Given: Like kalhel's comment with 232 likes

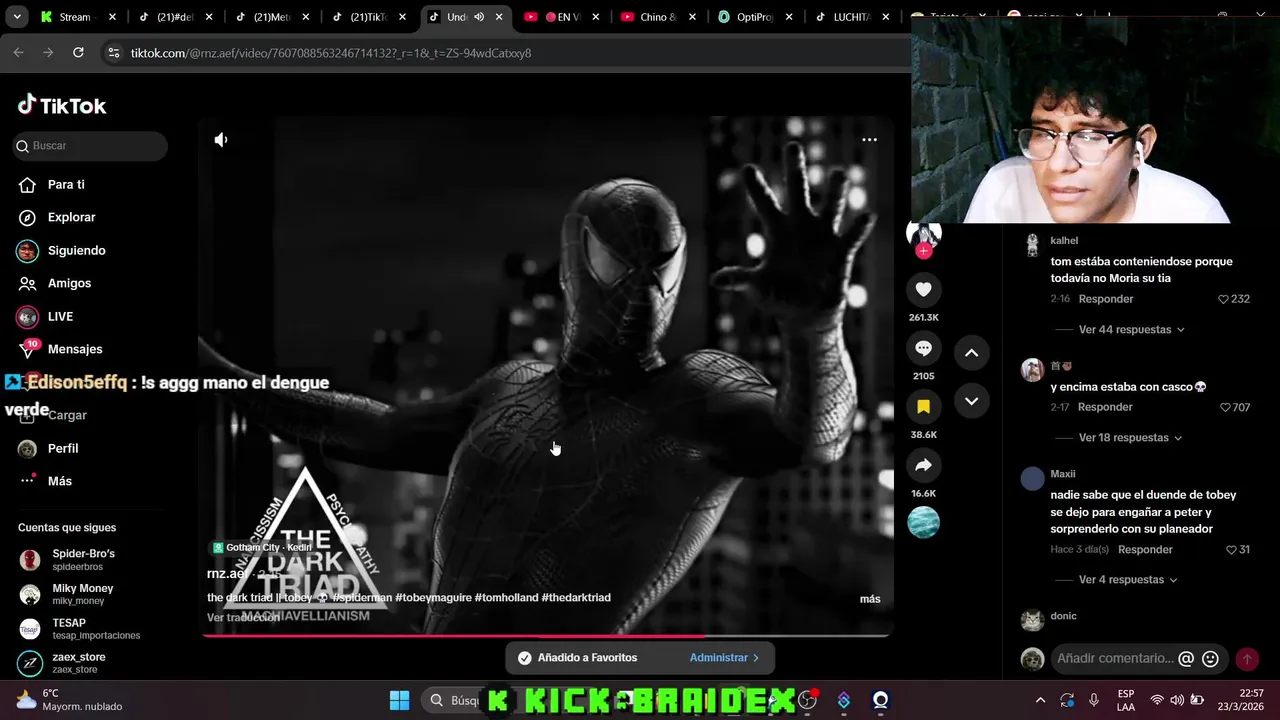Looking at the screenshot, I should click(x=1234, y=299).
